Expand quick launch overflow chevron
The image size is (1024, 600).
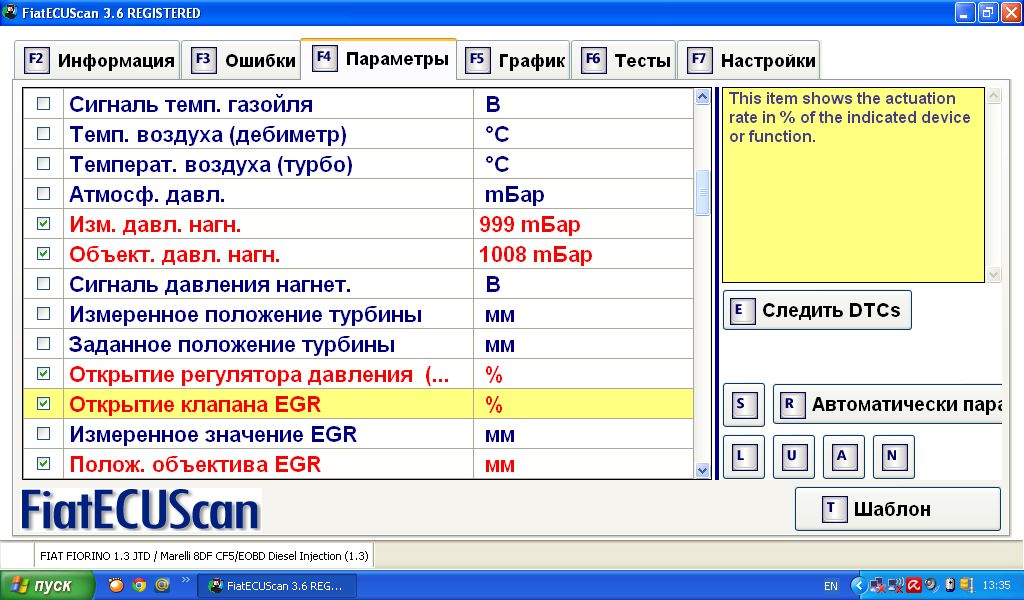coord(185,581)
